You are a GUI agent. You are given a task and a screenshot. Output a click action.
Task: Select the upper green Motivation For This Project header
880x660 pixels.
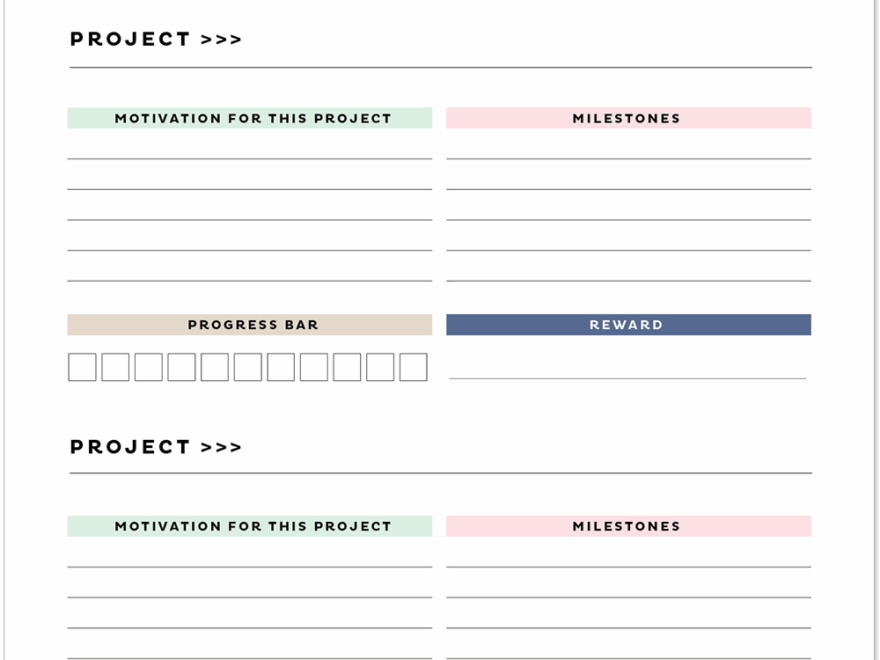point(250,118)
